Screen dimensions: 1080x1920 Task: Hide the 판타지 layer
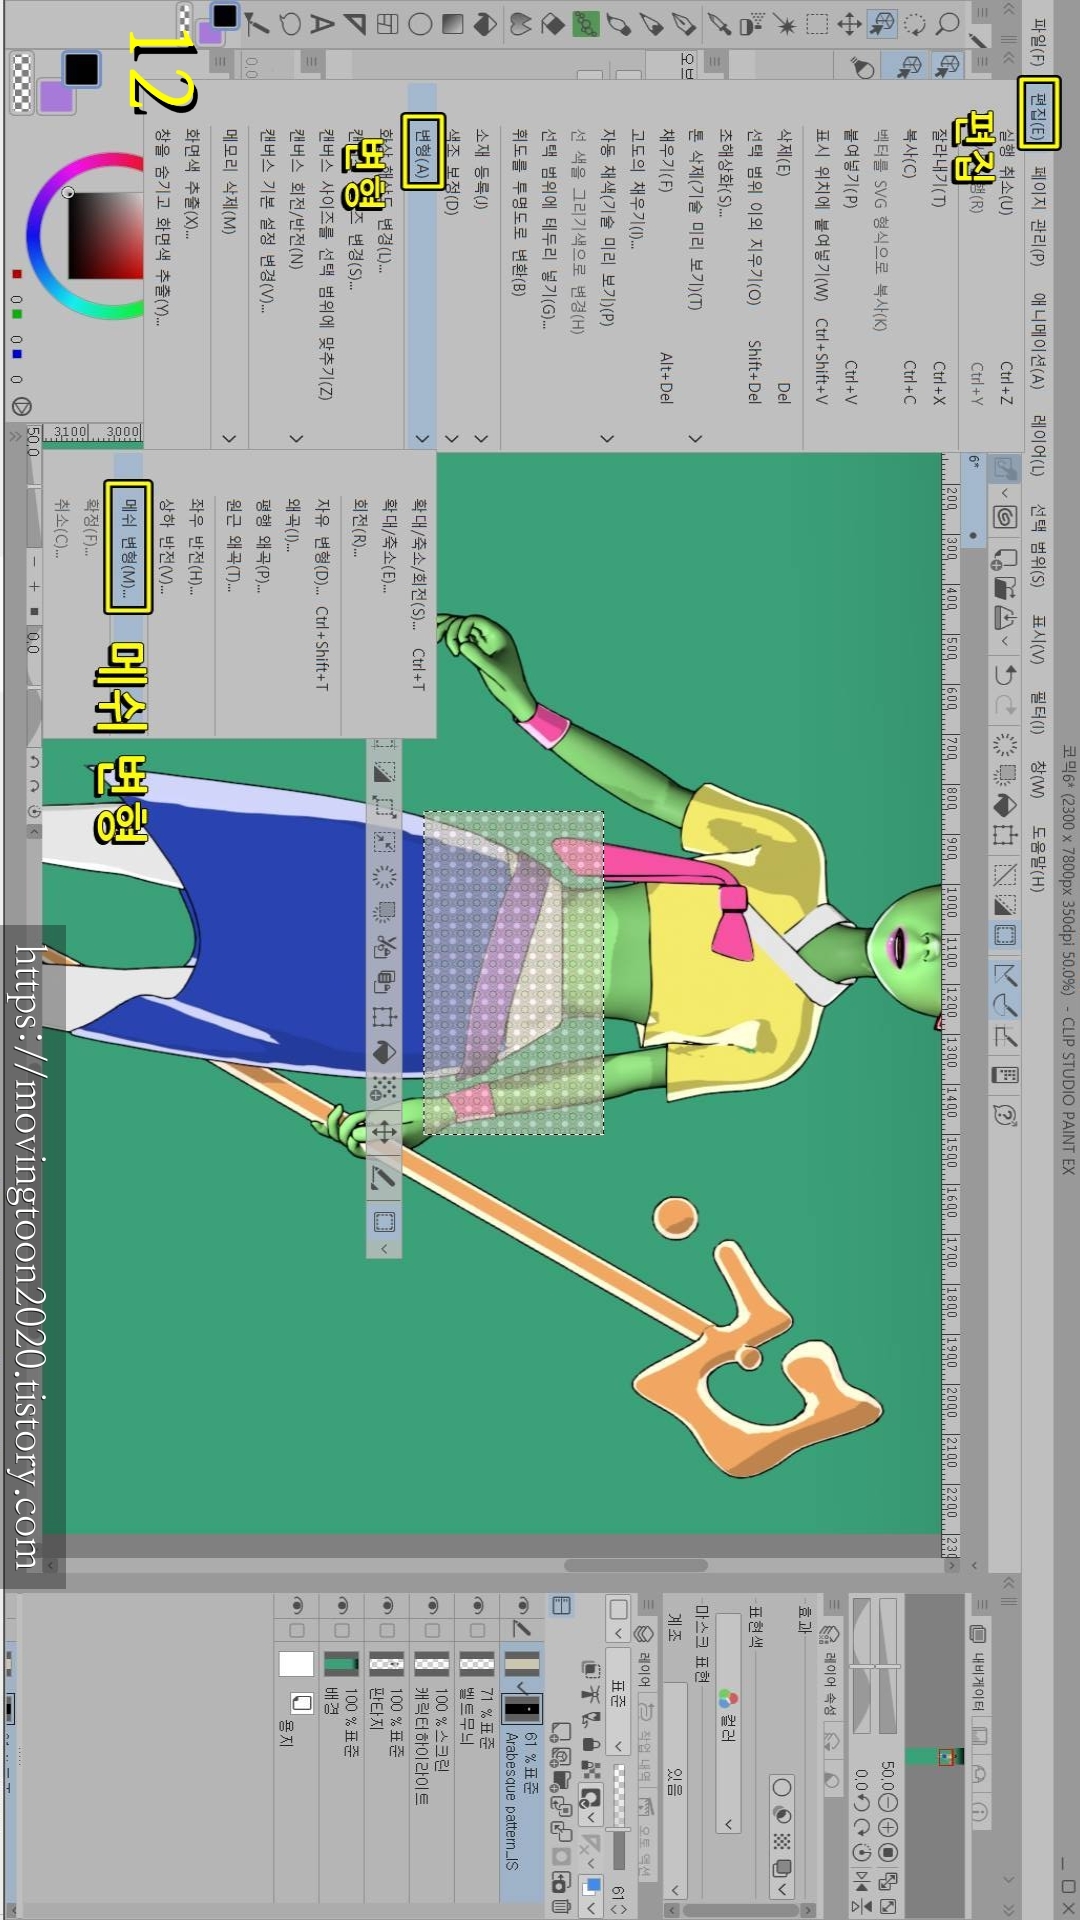(387, 1606)
